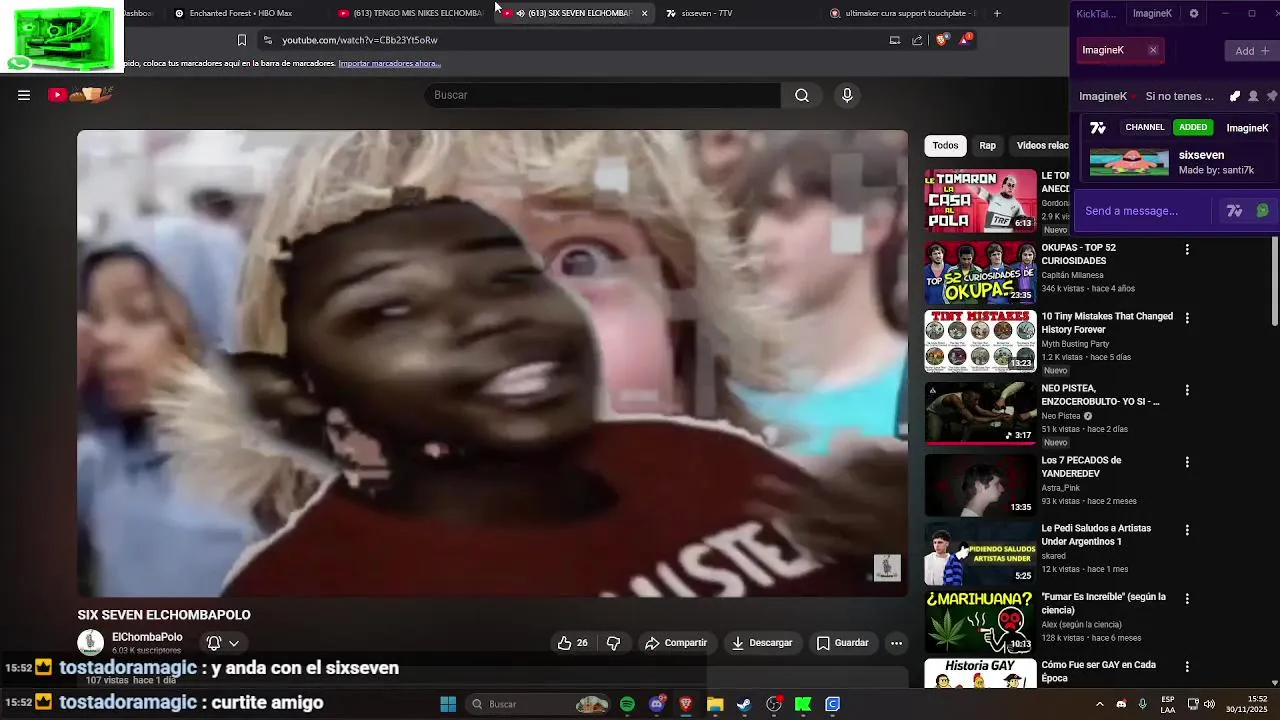Open 10 Tiny Mistakes video thumbnail
This screenshot has width=1280, height=720.
coord(980,341)
